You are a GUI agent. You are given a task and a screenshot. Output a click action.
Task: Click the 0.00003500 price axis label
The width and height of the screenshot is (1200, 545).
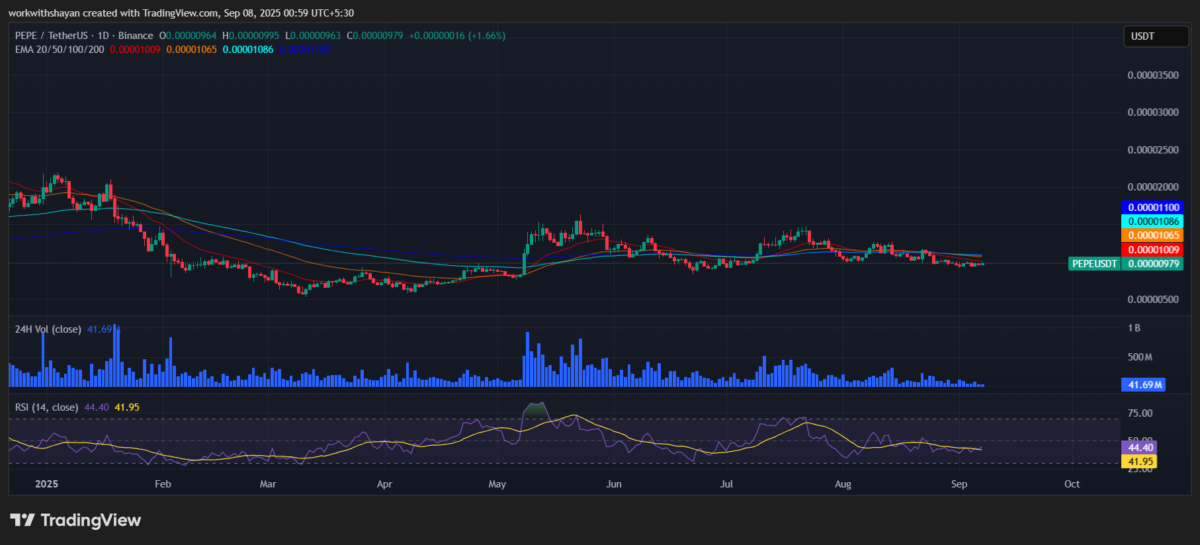pyautogui.click(x=1153, y=75)
